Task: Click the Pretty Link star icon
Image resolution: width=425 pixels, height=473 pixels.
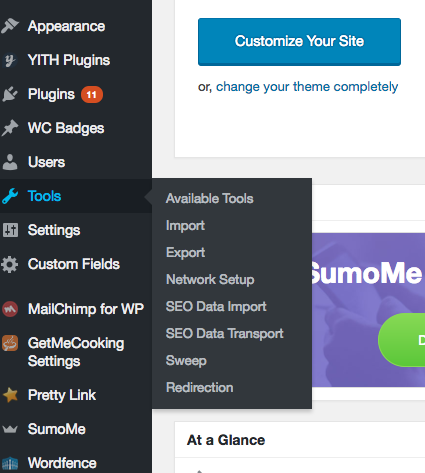Action: tap(10, 395)
